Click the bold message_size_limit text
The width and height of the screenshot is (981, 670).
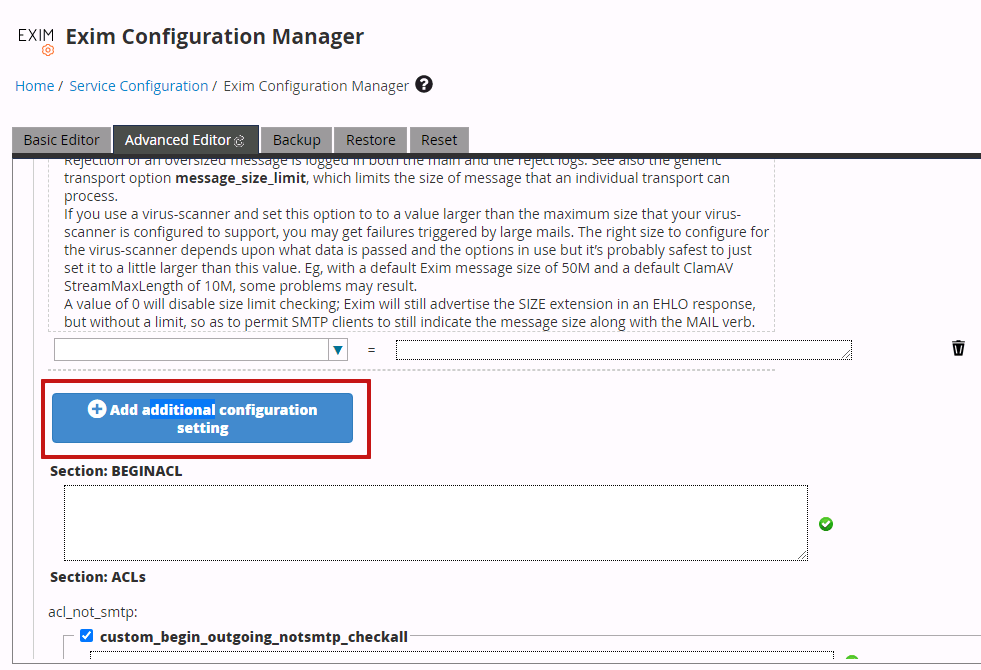click(240, 178)
